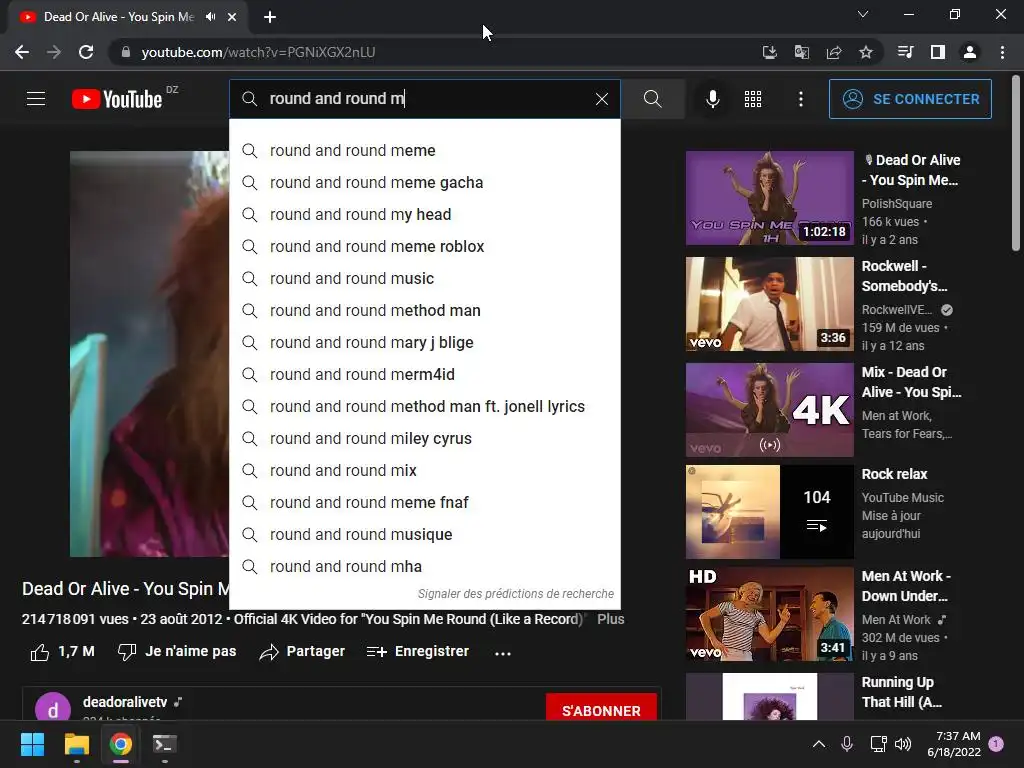Screen dimensions: 1024x768
Task: Click in the search input field
Action: [x=424, y=99]
